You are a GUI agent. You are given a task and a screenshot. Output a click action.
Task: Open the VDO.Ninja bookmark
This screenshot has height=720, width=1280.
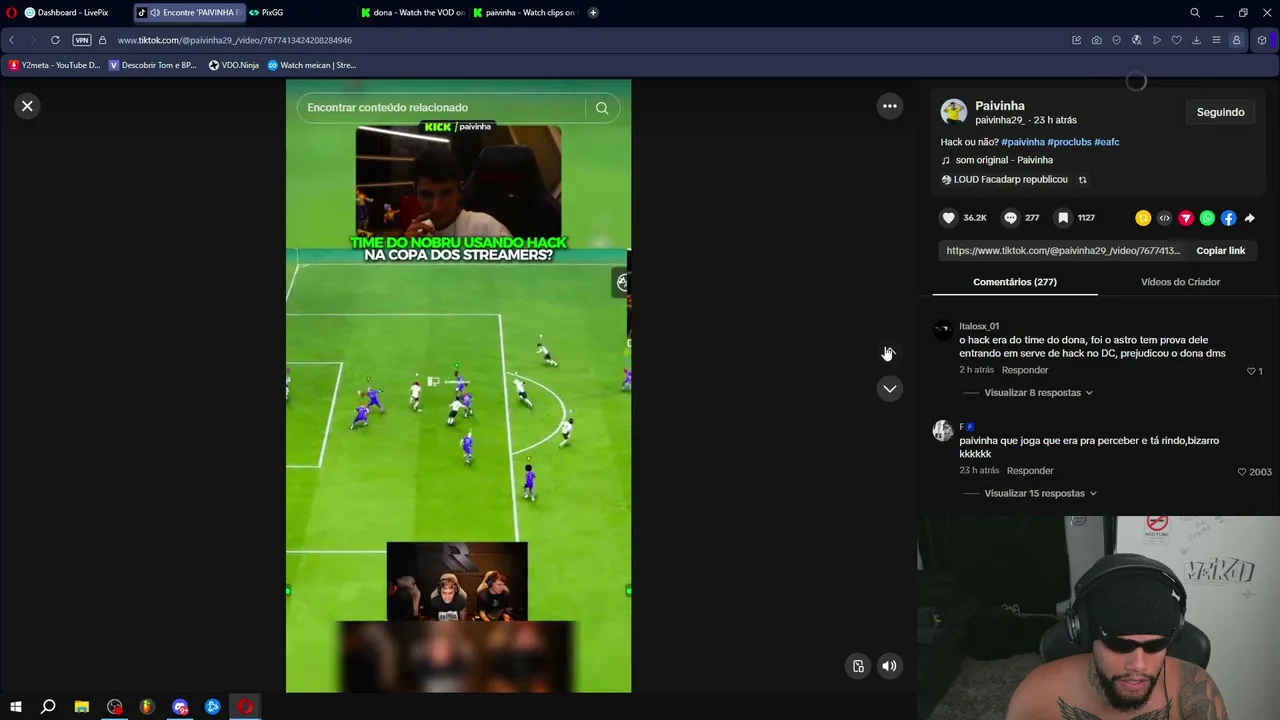(234, 65)
